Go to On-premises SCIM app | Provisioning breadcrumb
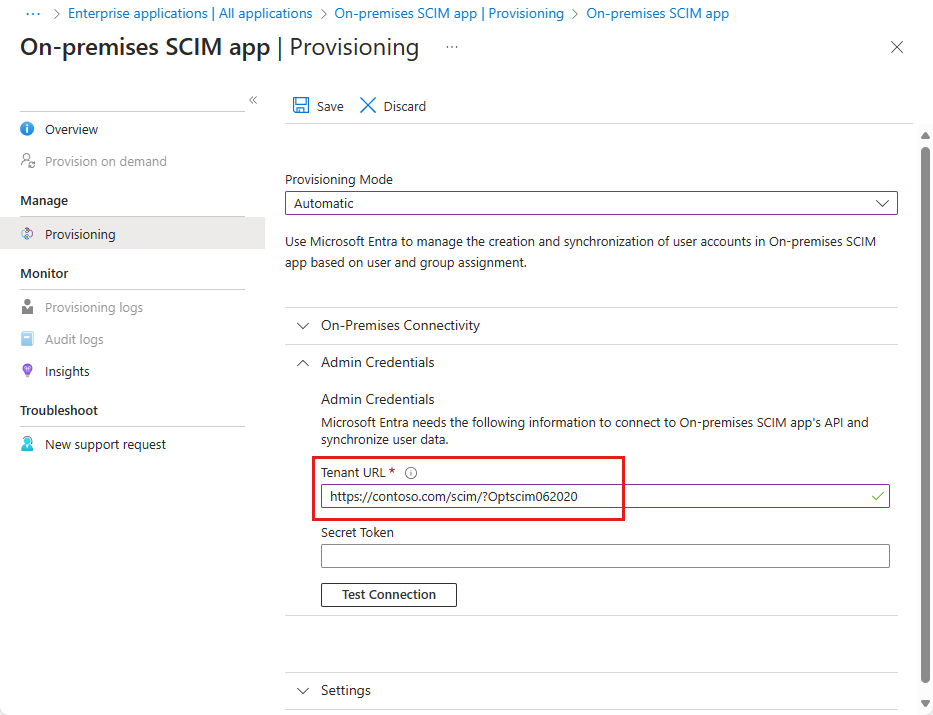Screen dimensions: 933x715 (x=449, y=13)
